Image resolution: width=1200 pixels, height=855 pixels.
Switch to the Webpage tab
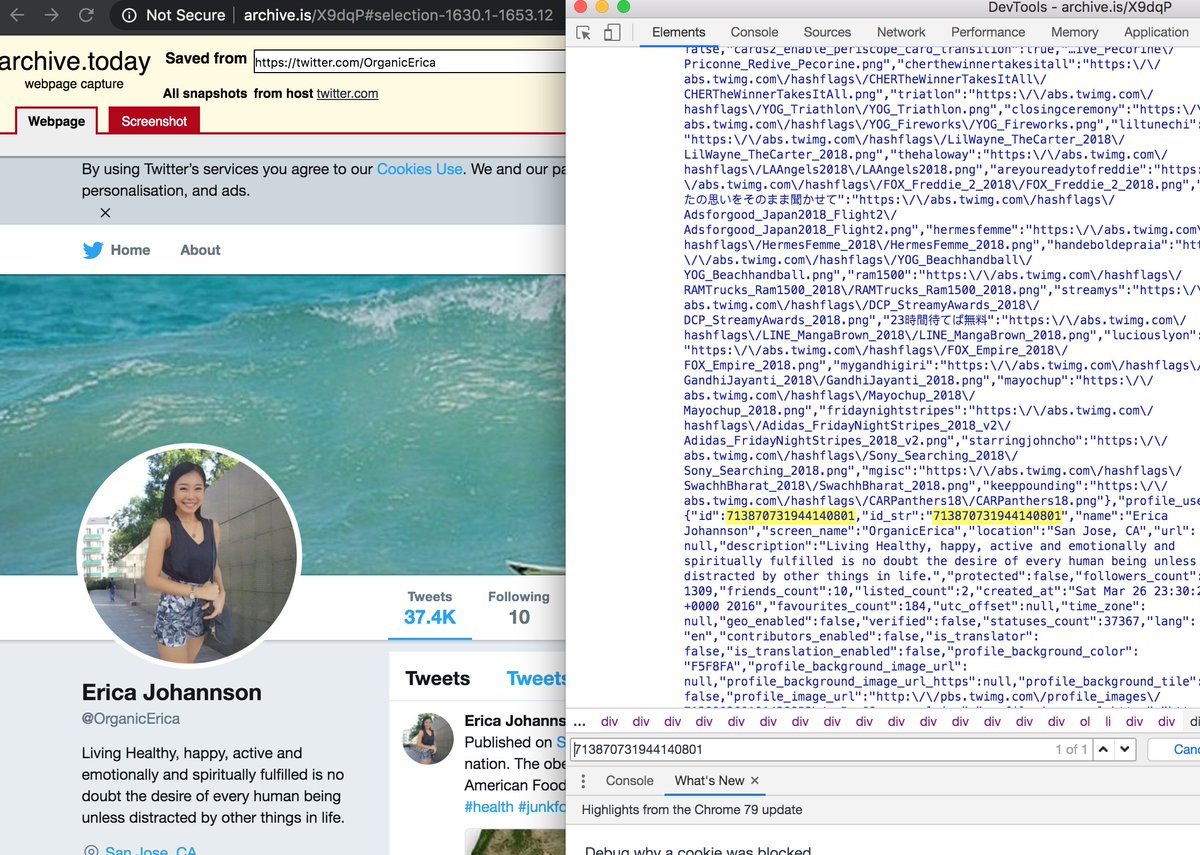tap(56, 121)
